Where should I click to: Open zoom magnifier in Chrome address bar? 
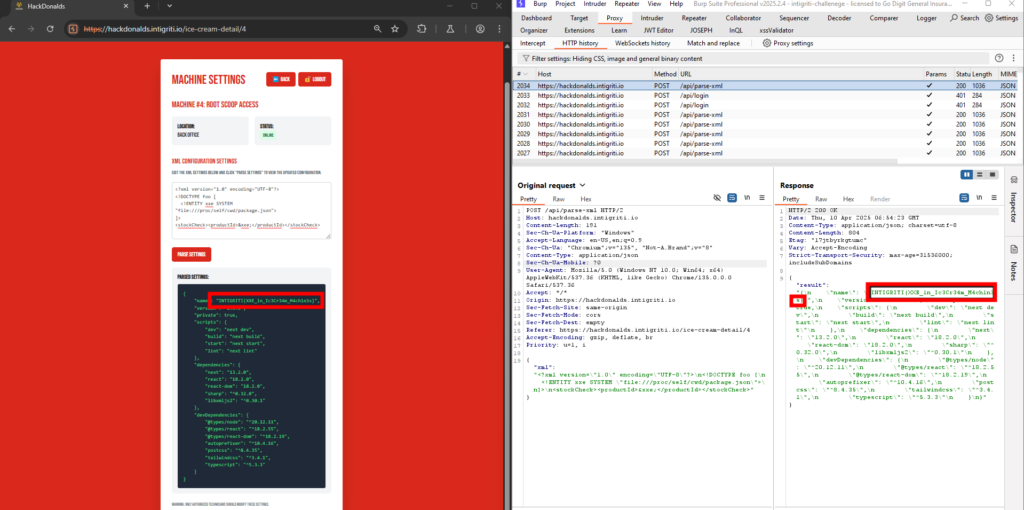click(377, 29)
